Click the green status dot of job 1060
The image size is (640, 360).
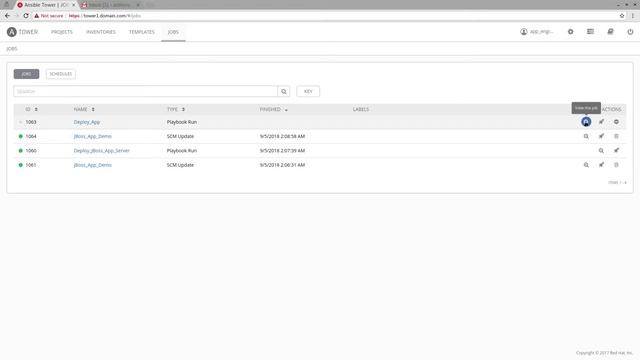click(x=20, y=151)
